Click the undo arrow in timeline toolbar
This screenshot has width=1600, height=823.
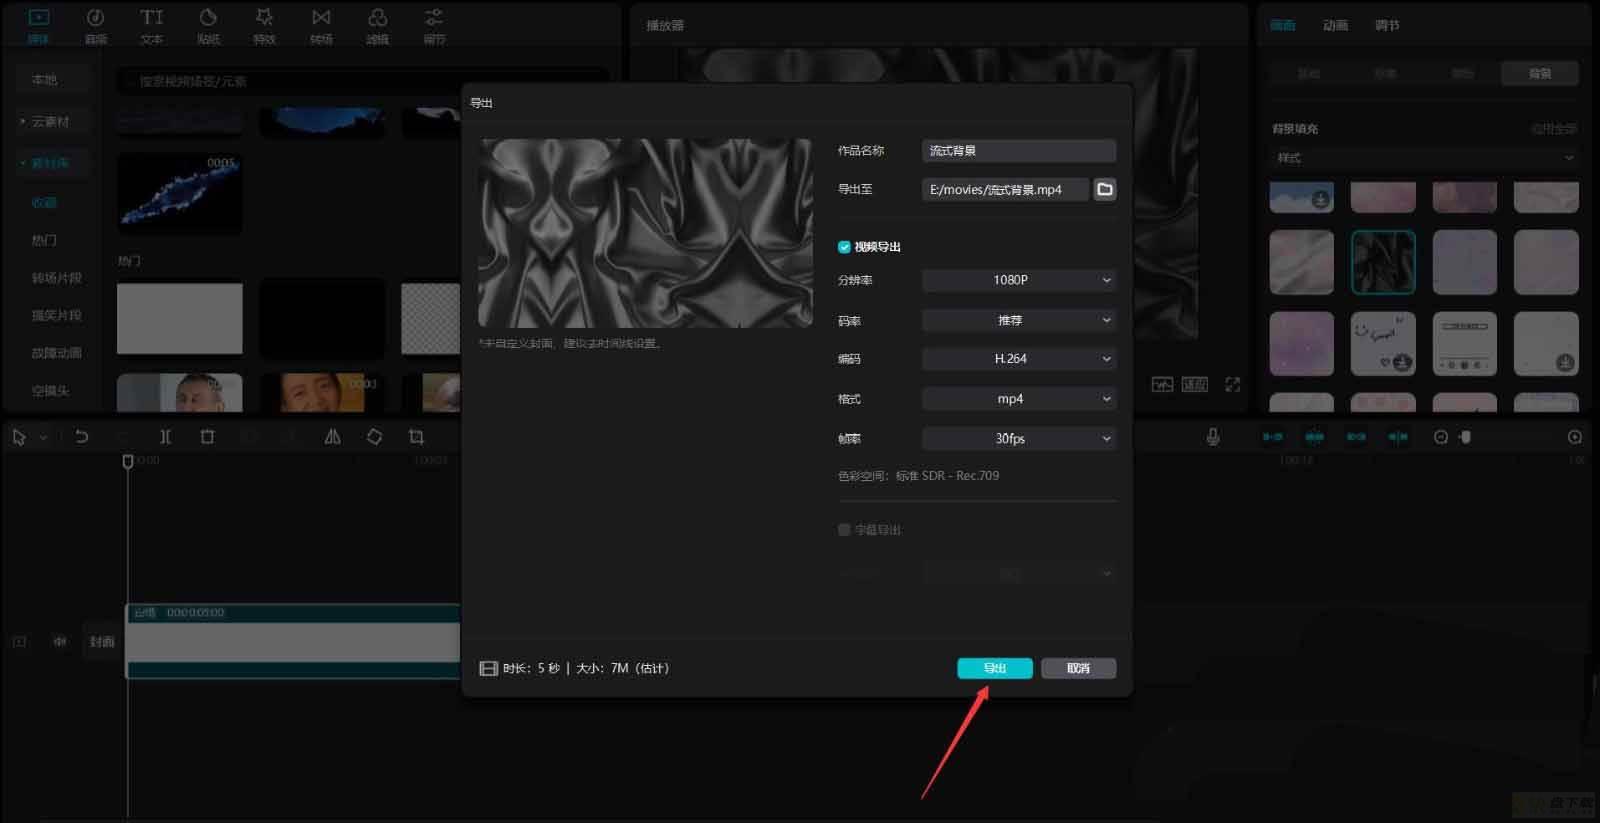pos(82,437)
